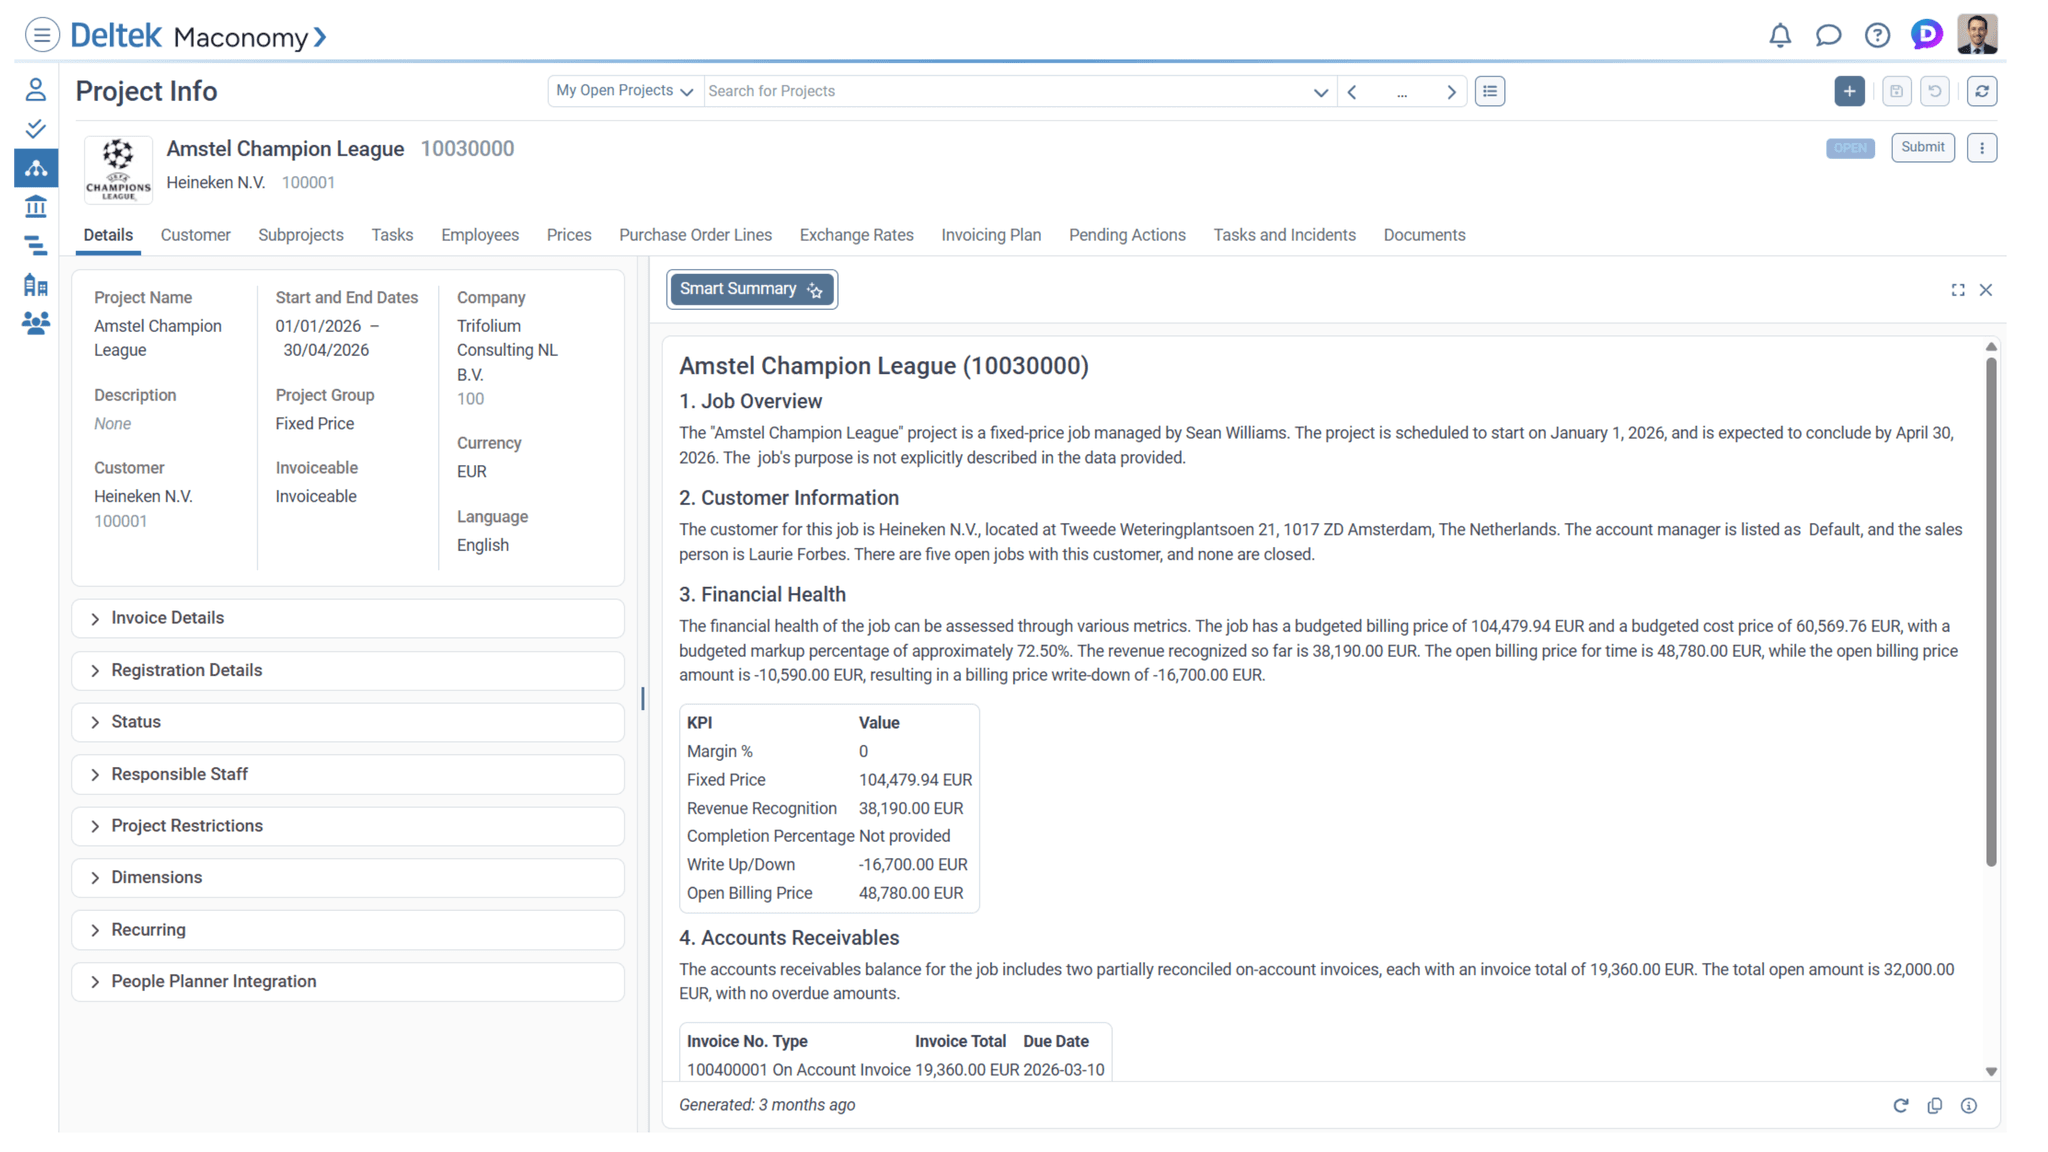
Task: Click the refresh icon in top toolbar
Action: (x=1982, y=91)
